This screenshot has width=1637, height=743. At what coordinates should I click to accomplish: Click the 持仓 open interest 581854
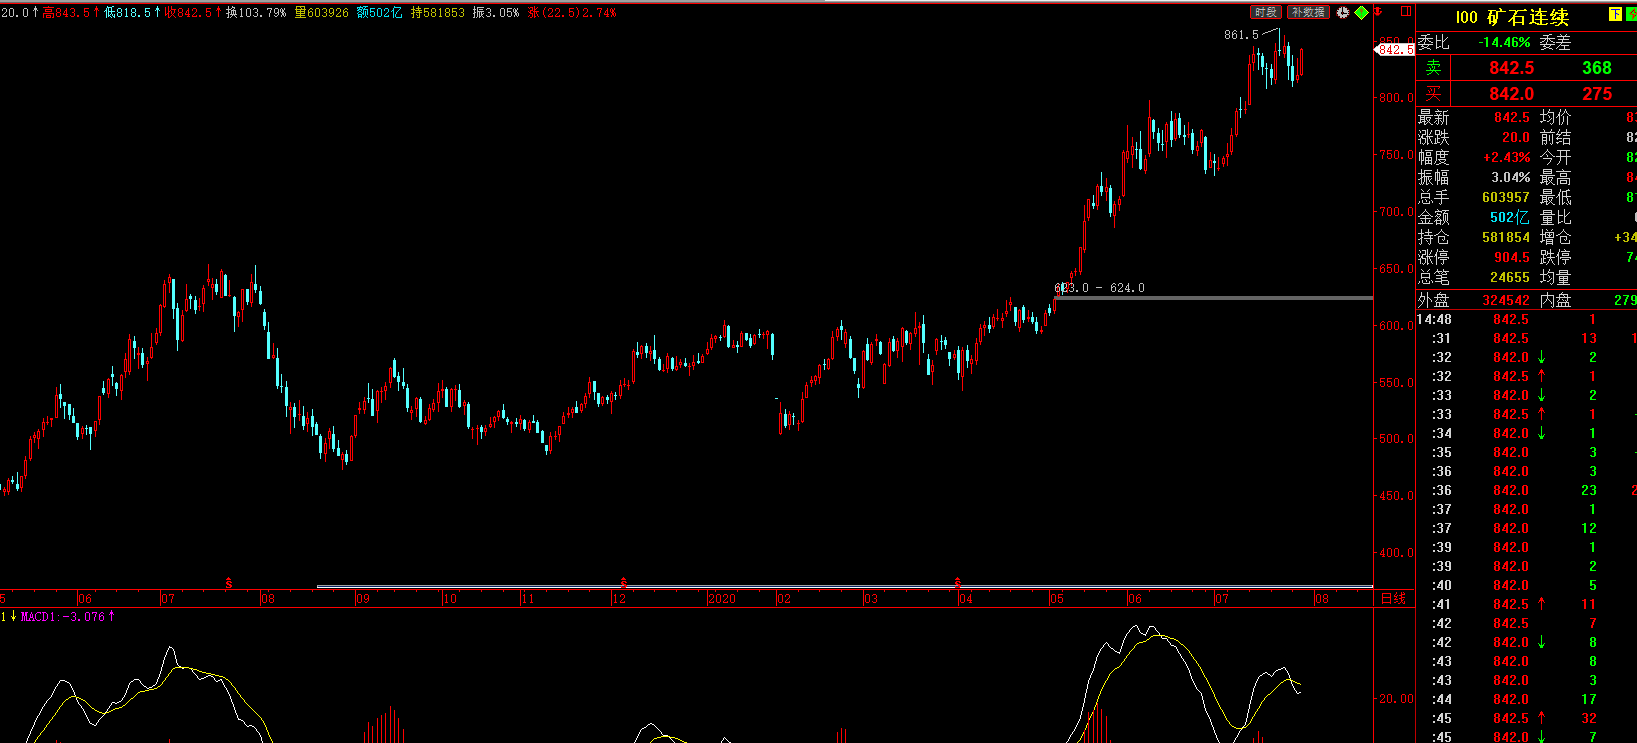(1506, 238)
